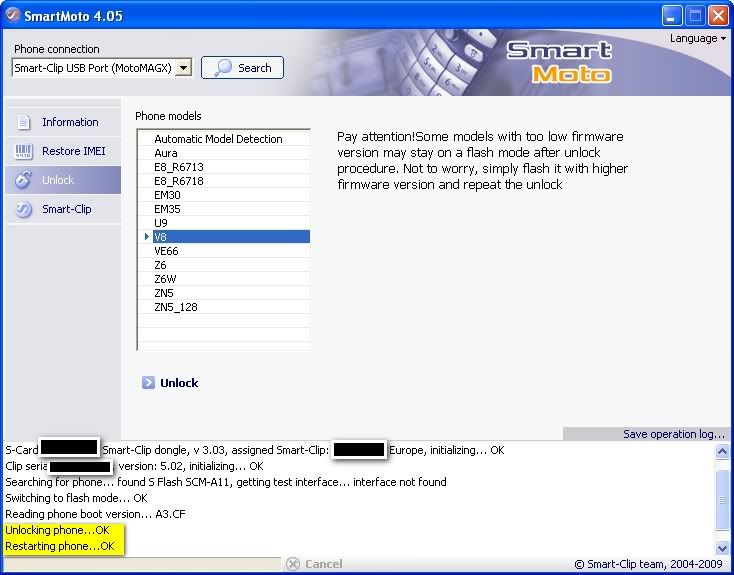The image size is (734, 575).
Task: Open the Information tab
Action: [63, 122]
